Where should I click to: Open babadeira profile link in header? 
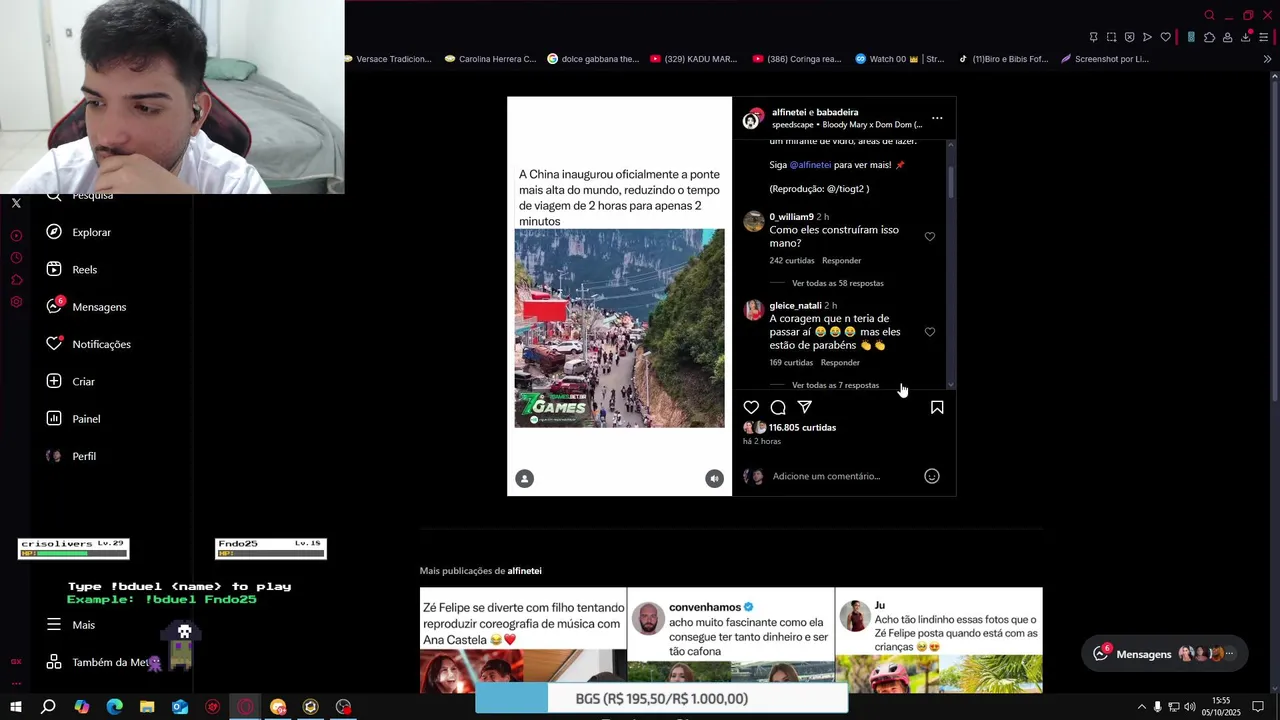(837, 112)
